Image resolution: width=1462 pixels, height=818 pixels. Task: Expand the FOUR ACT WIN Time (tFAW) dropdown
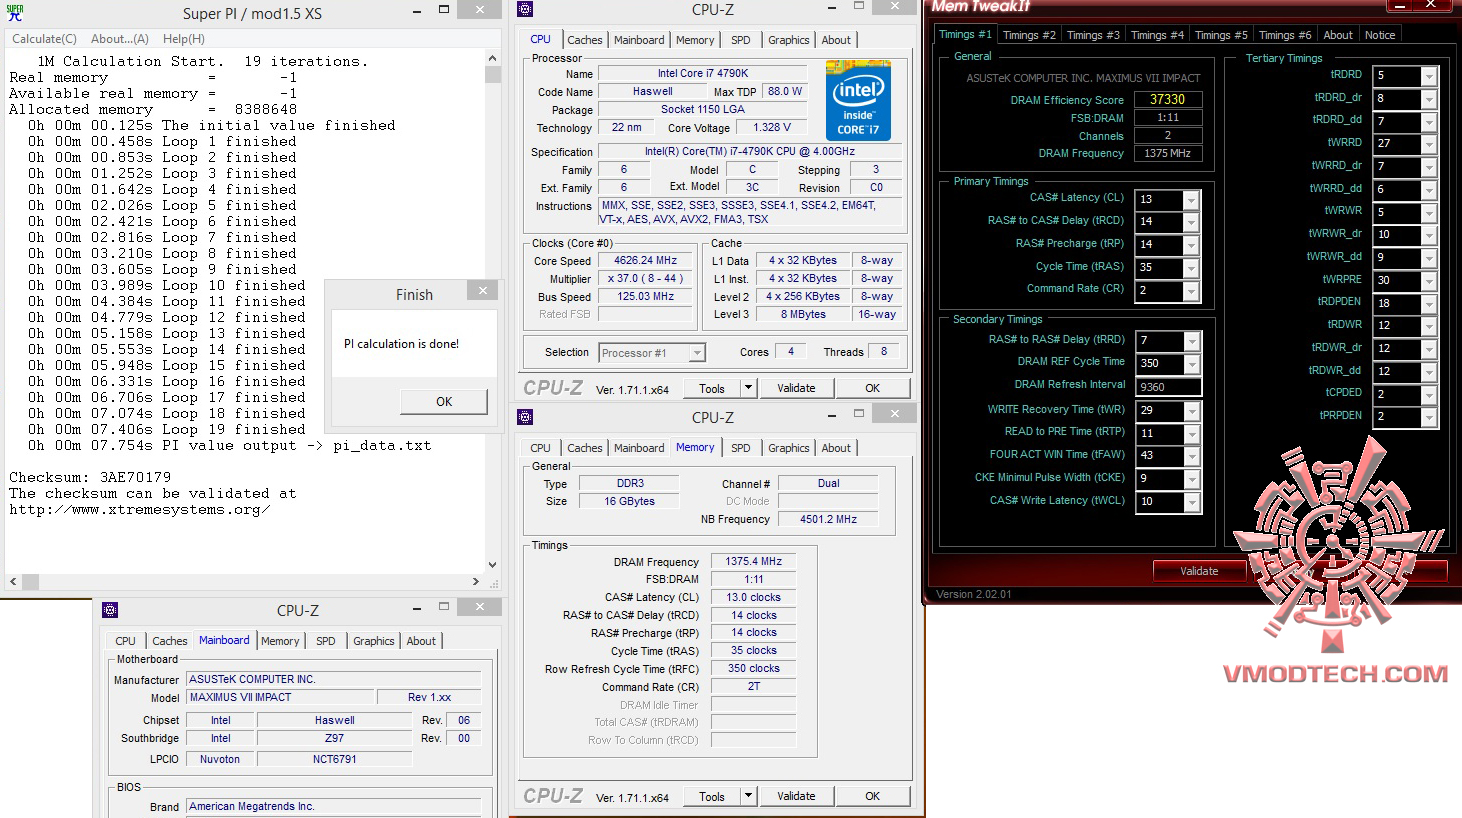point(1191,457)
